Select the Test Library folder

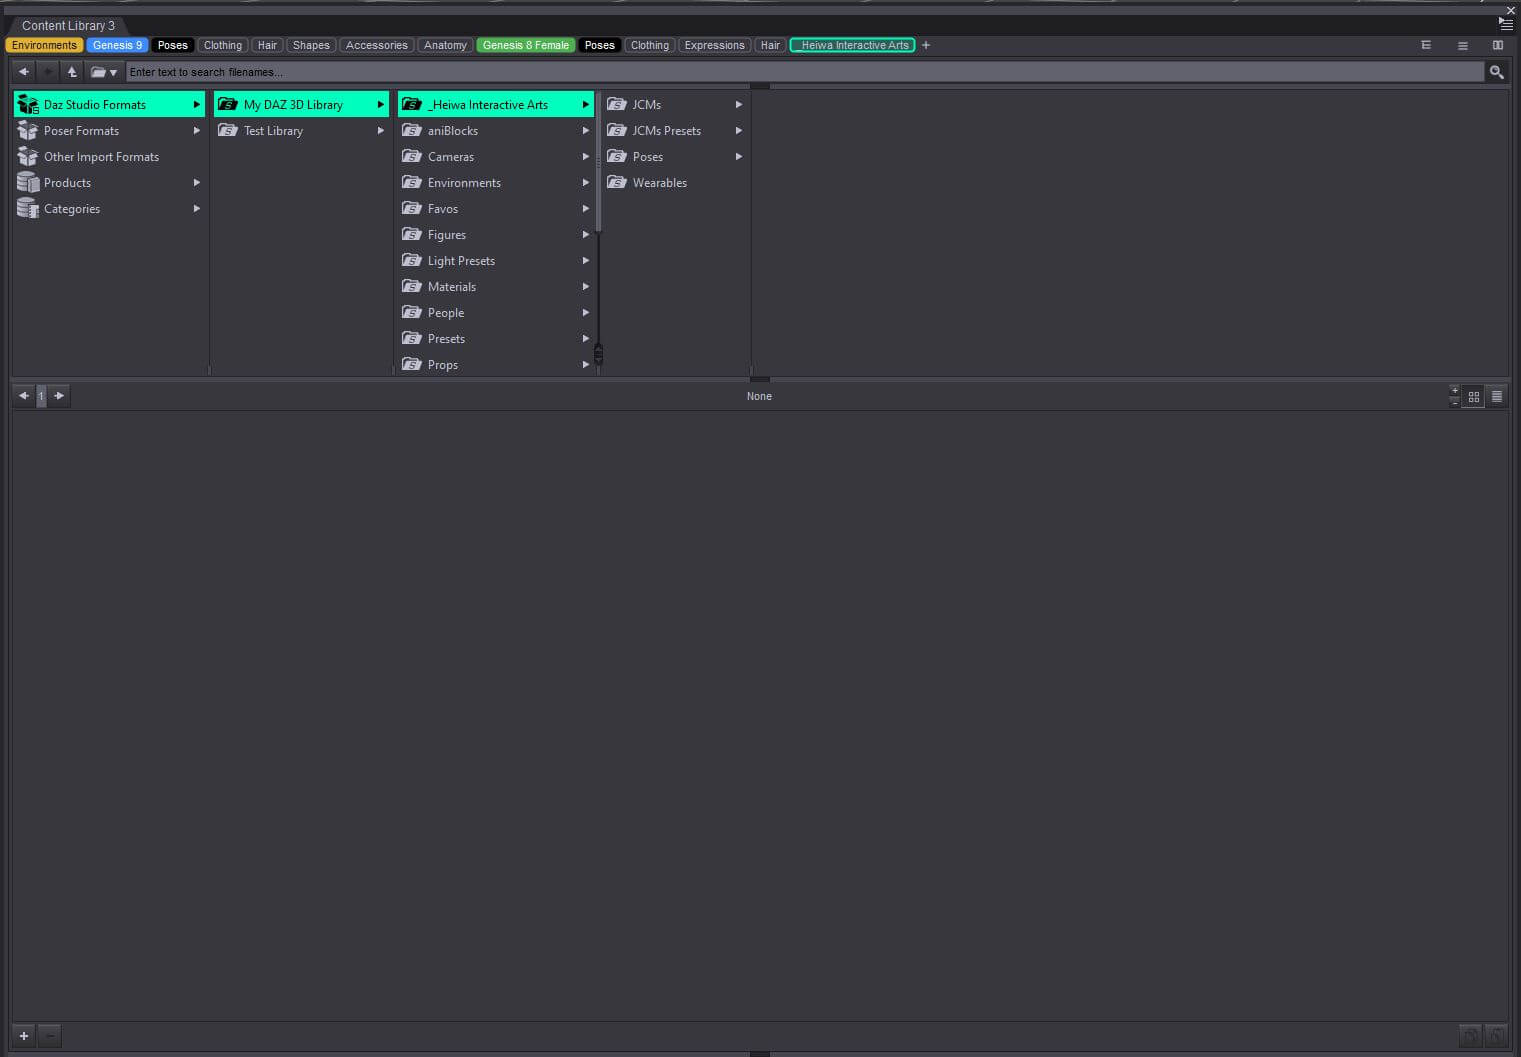click(301, 130)
